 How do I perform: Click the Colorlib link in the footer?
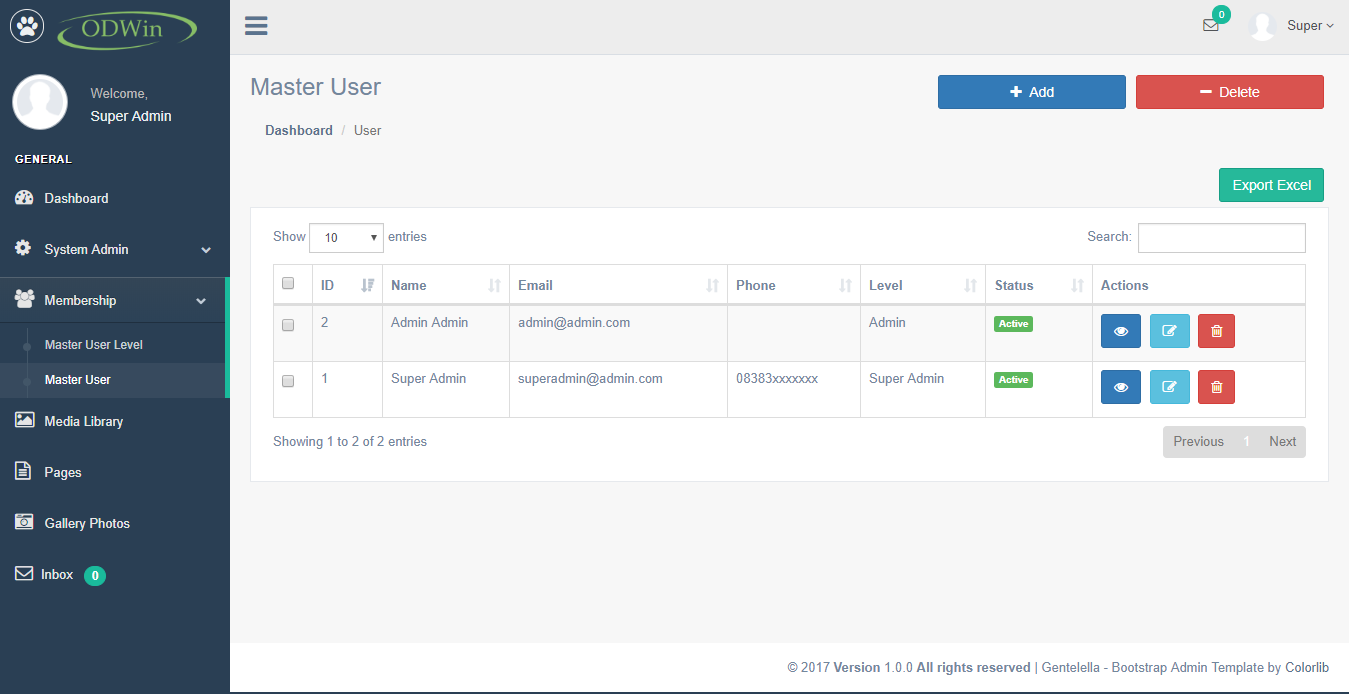(x=1307, y=667)
